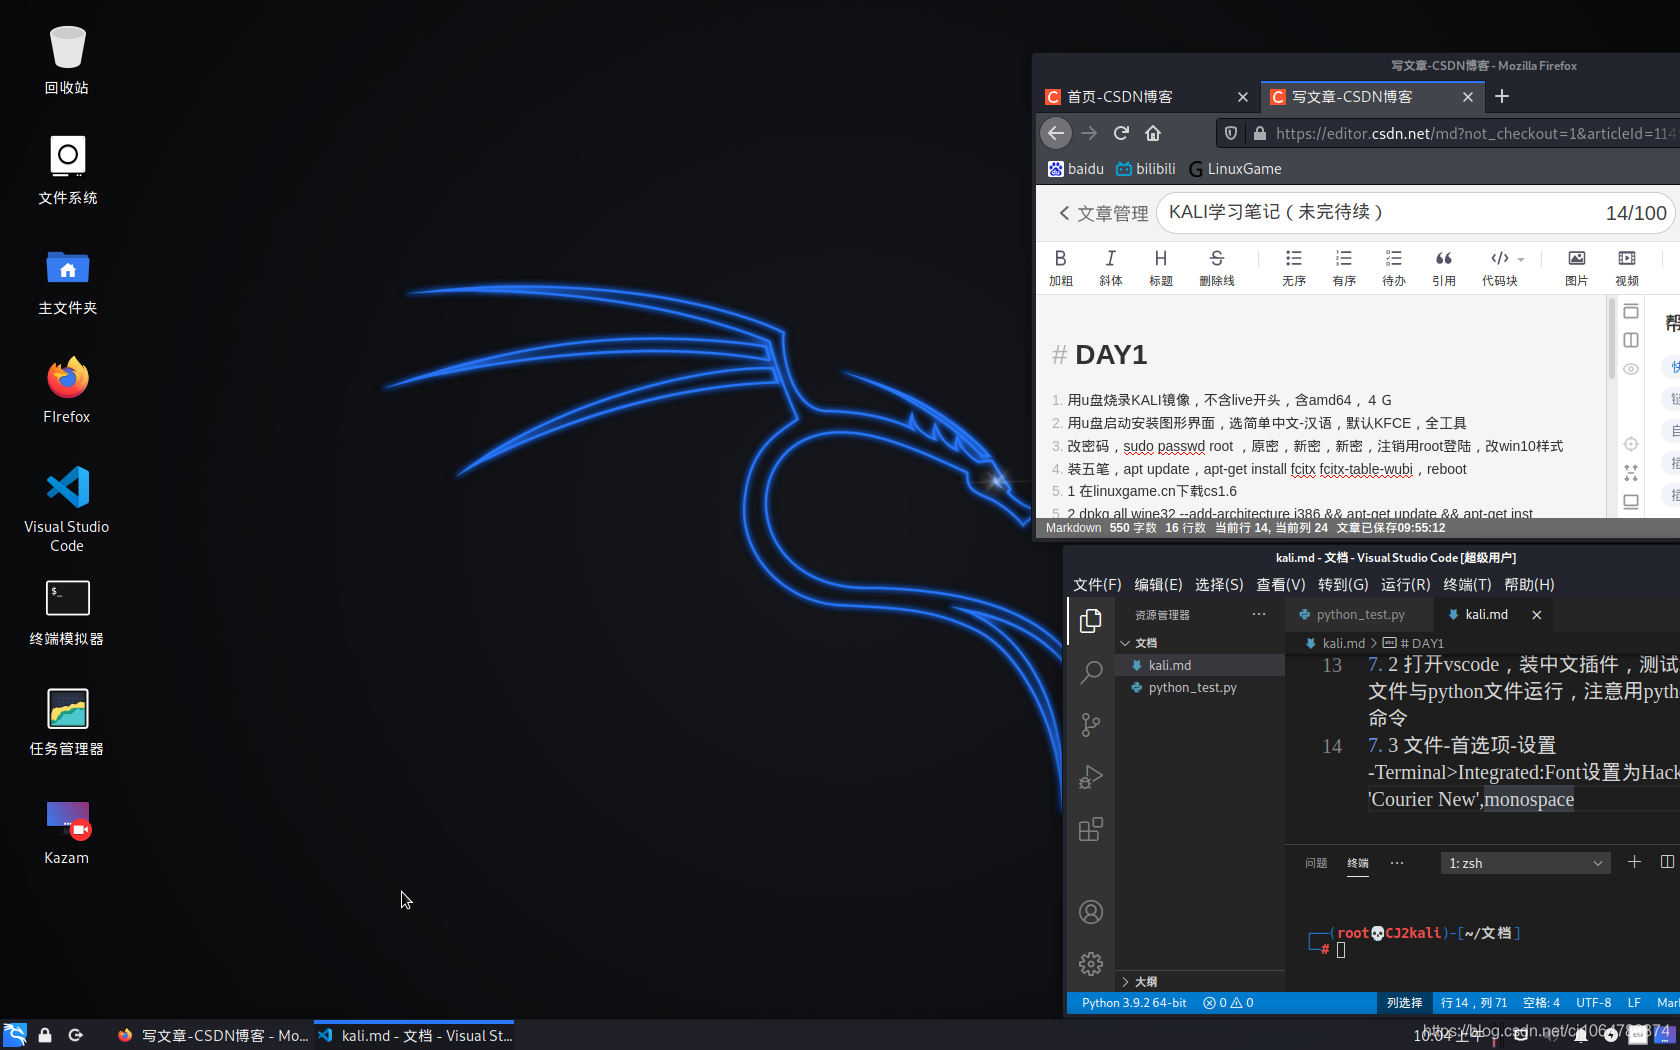Reload the page in Firefox
Viewport: 1680px width, 1050px height.
click(1121, 133)
